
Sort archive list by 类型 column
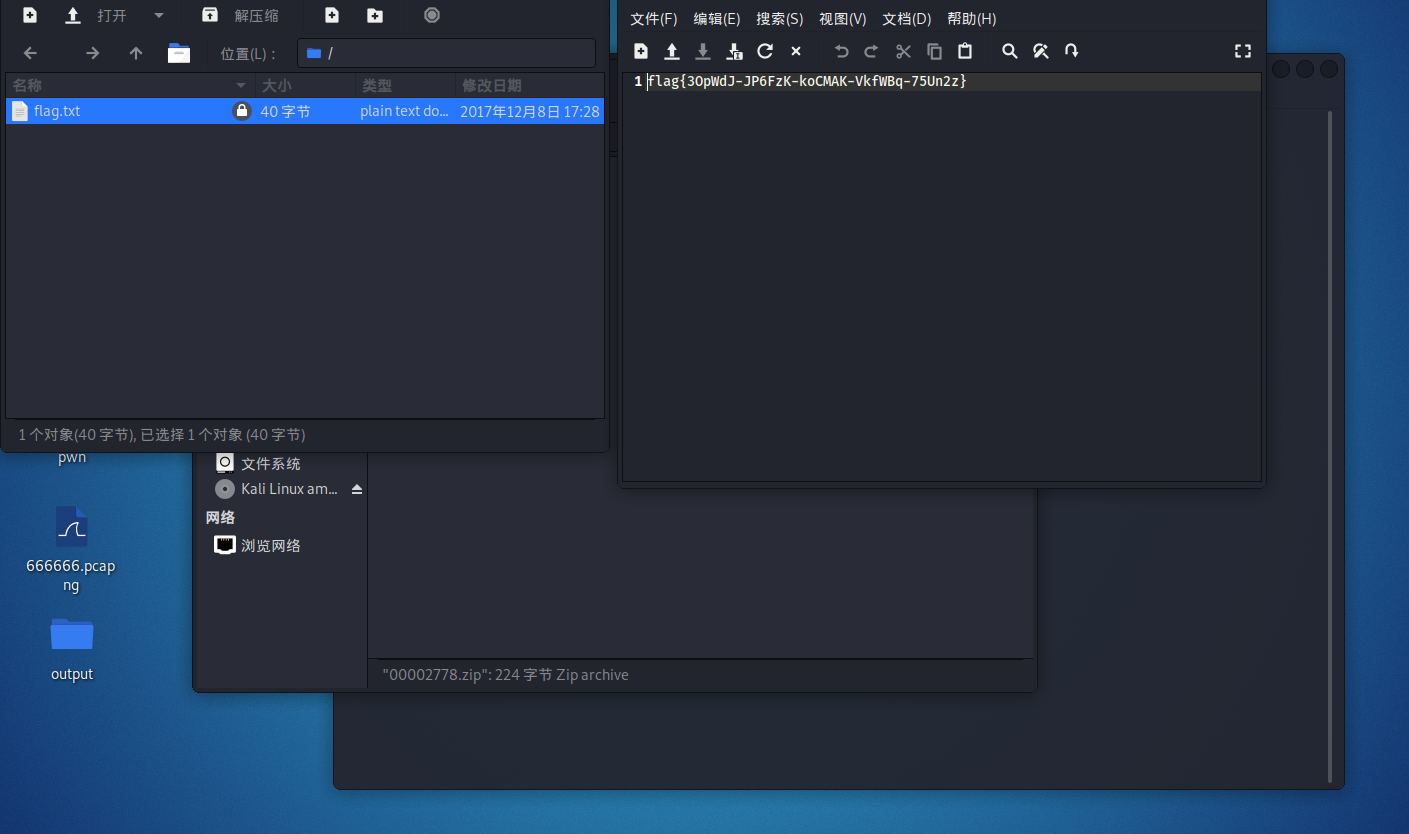click(x=405, y=86)
